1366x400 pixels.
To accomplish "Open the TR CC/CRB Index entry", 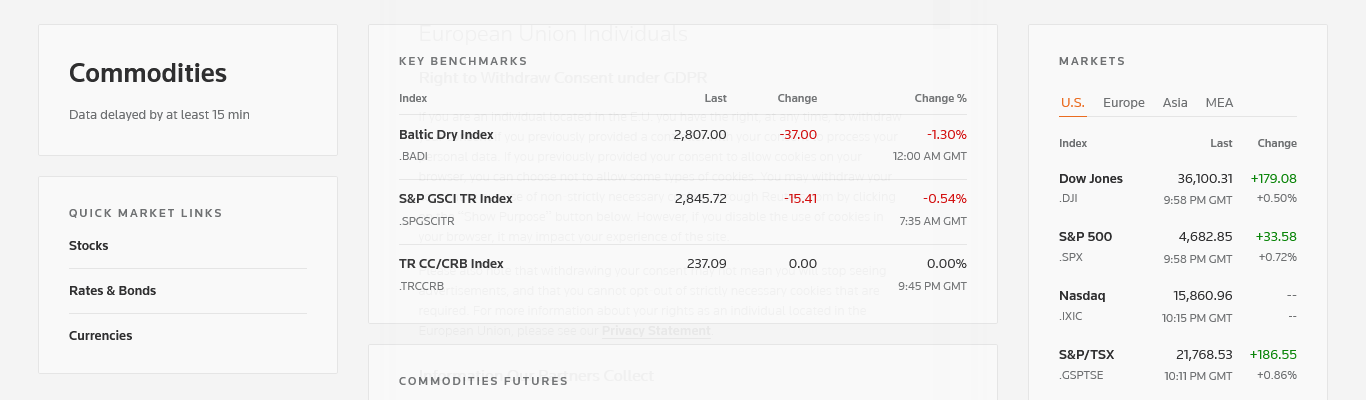I will [x=451, y=264].
